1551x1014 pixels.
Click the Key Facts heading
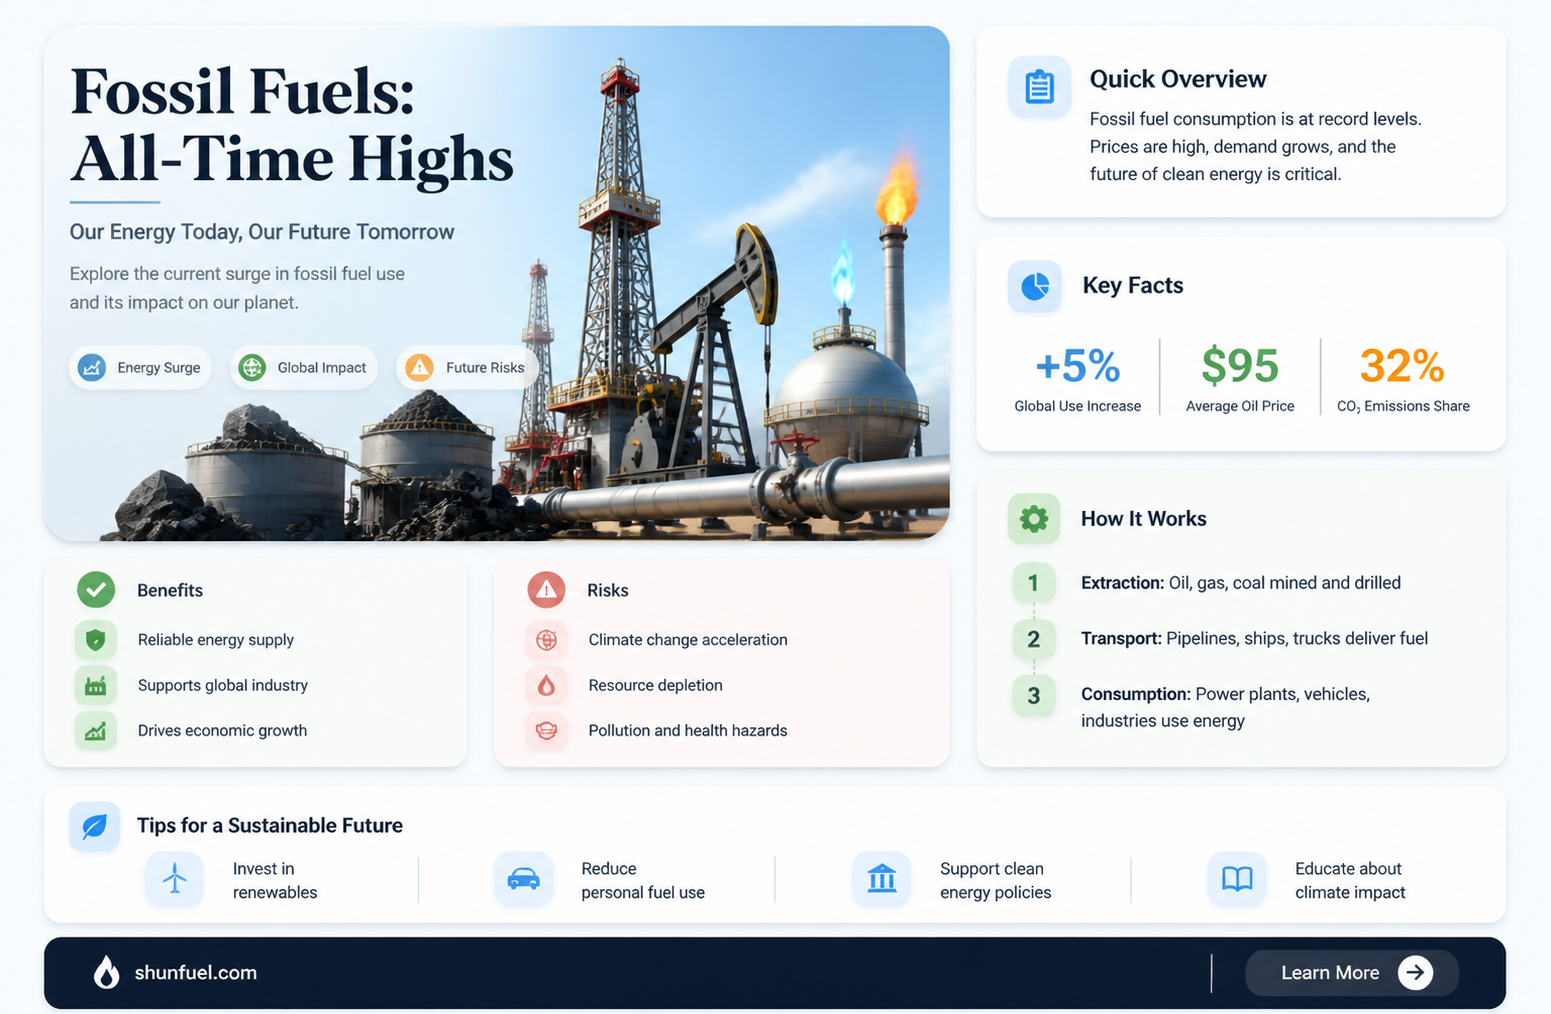(x=1133, y=286)
